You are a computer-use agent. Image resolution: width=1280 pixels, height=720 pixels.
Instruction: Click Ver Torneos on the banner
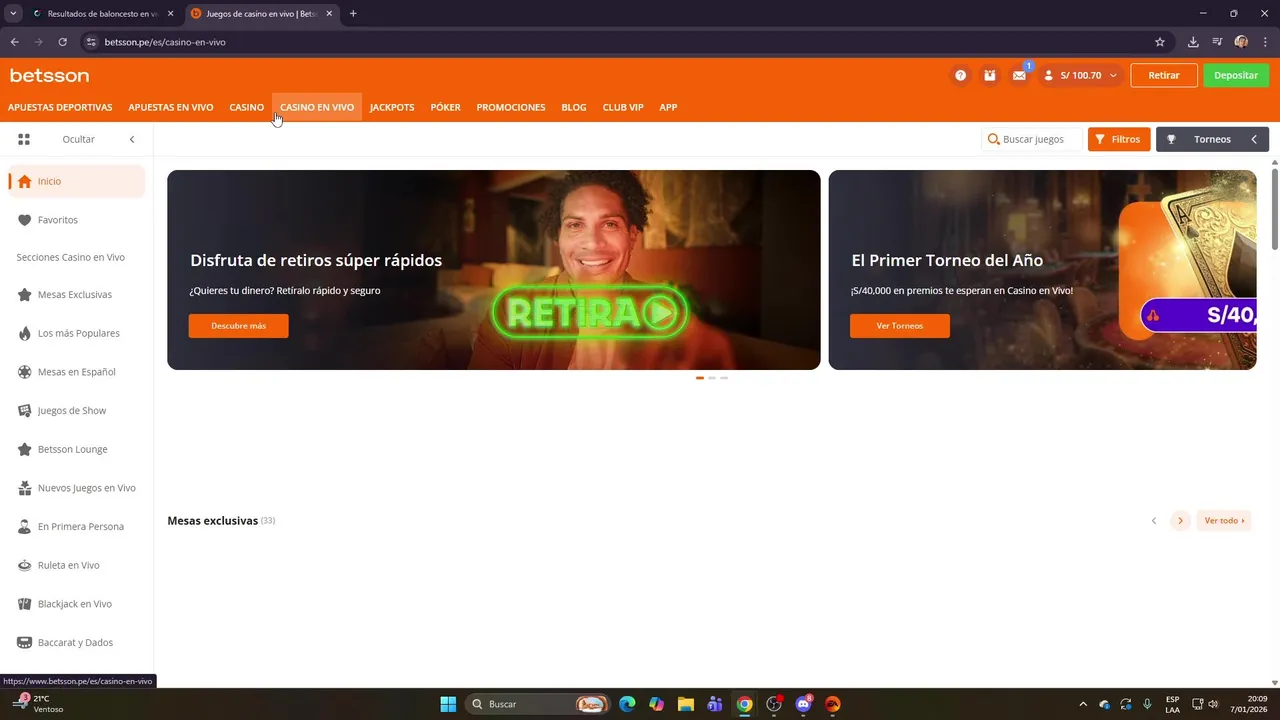tap(900, 326)
